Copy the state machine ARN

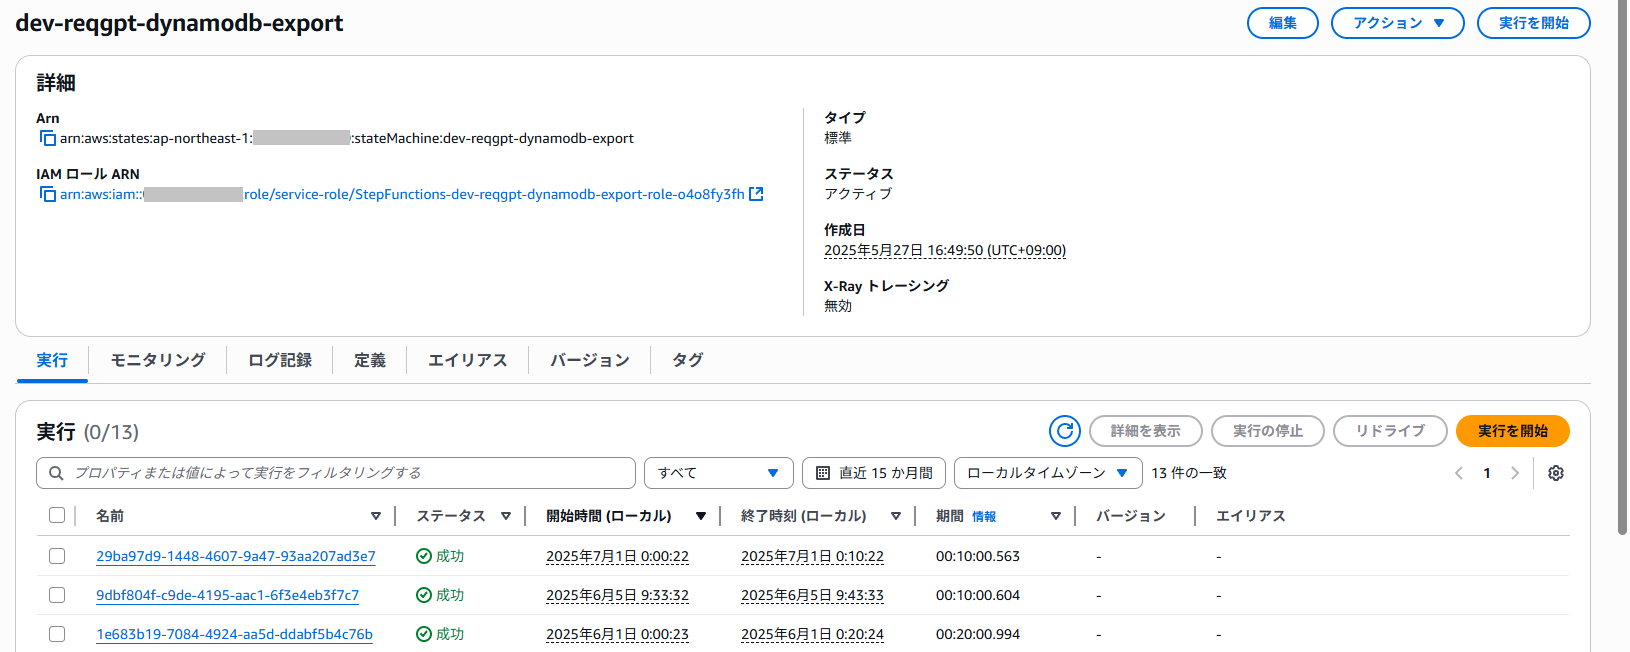[x=47, y=138]
